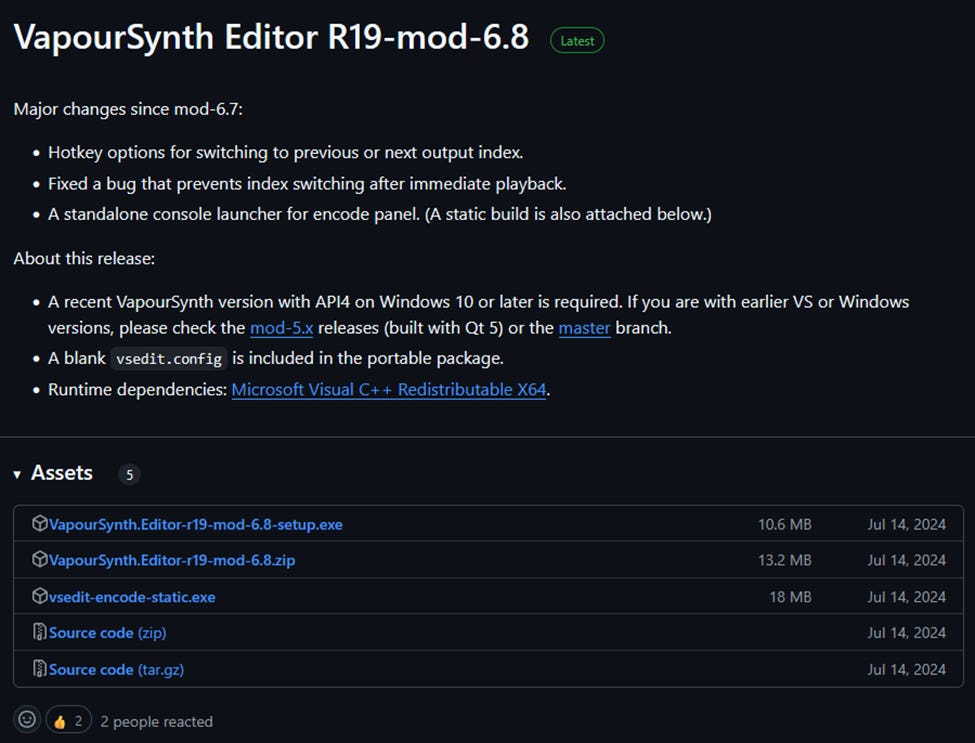Click the 13.2 MB file size
The image size is (975, 743).
click(784, 560)
